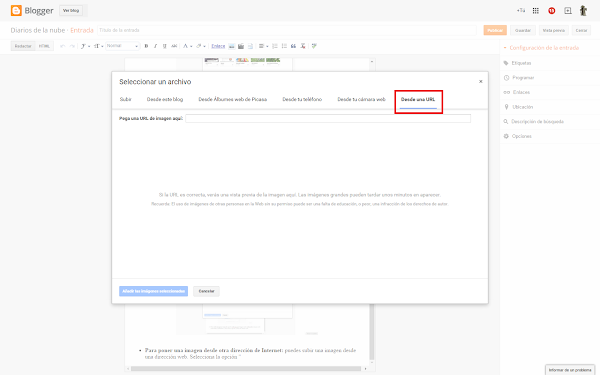The image size is (600, 375).
Task: Open the font size dropdown
Action: (x=99, y=46)
